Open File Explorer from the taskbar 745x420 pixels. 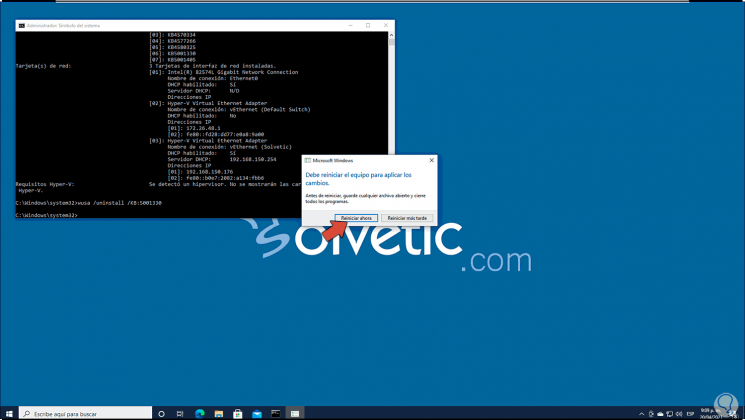(x=219, y=414)
